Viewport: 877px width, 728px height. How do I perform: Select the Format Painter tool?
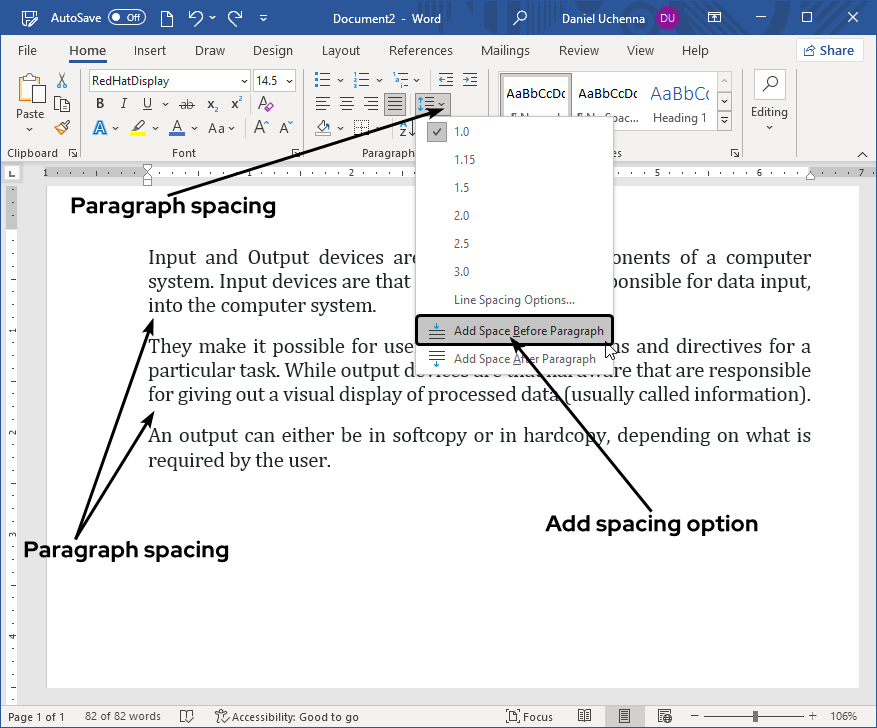pyautogui.click(x=61, y=128)
